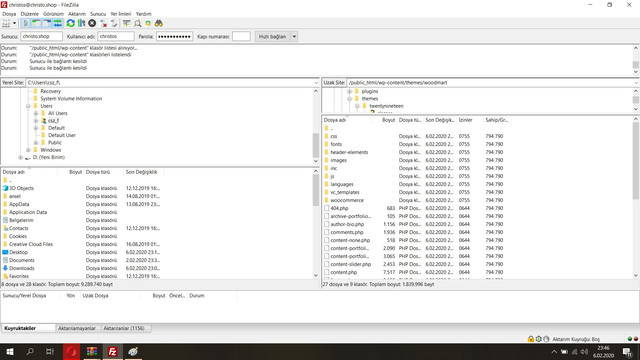Click the taskbar search icon
The image size is (640, 360).
pos(30,351)
